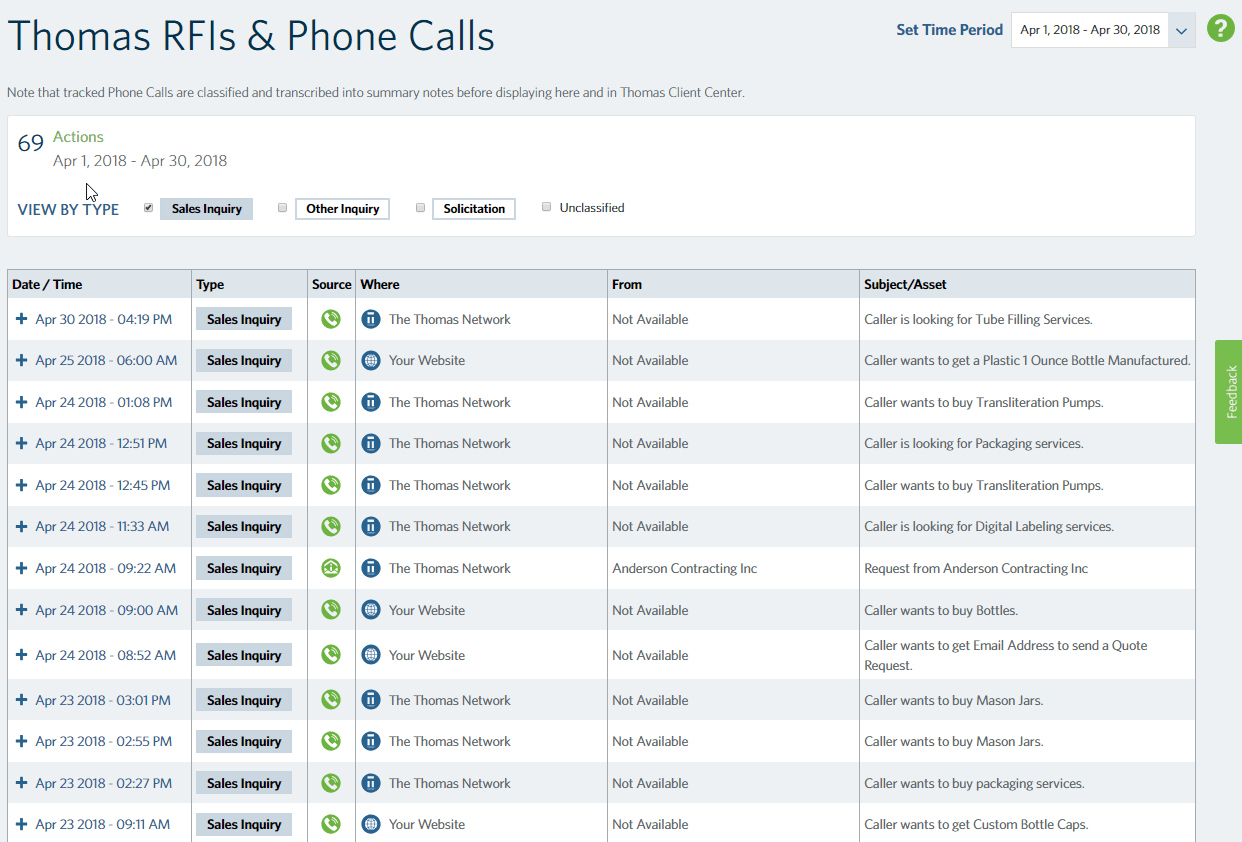The height and width of the screenshot is (842, 1242).
Task: Click the green help question mark icon
Action: (x=1220, y=28)
